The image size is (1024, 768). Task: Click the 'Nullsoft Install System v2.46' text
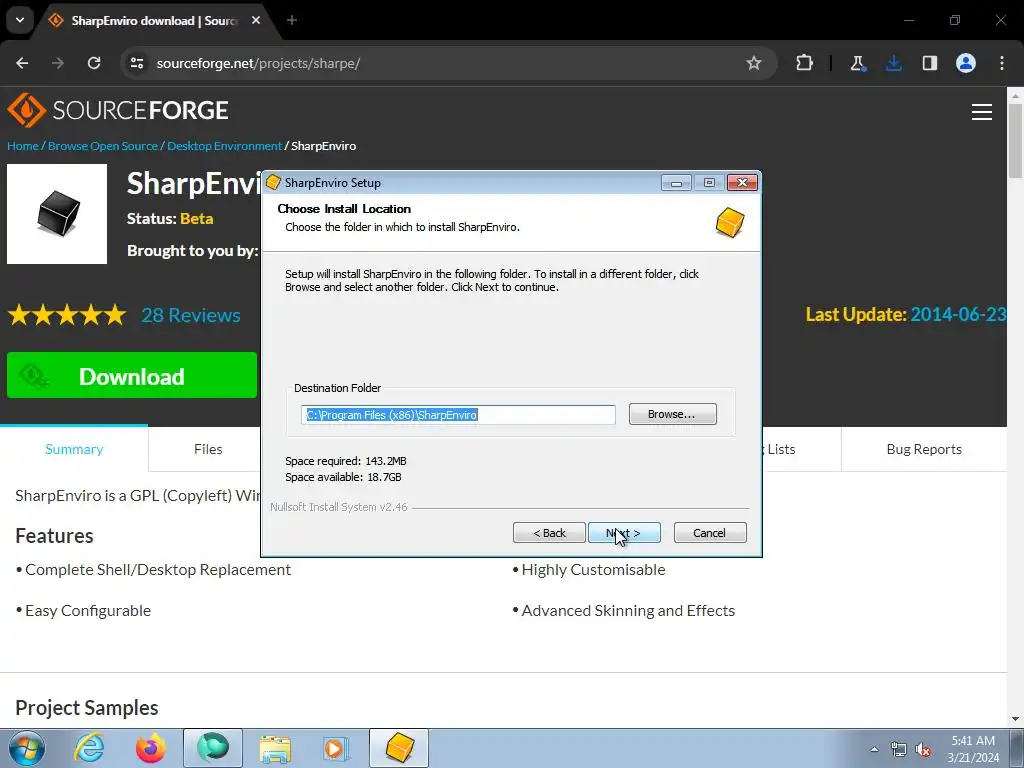[x=339, y=507]
